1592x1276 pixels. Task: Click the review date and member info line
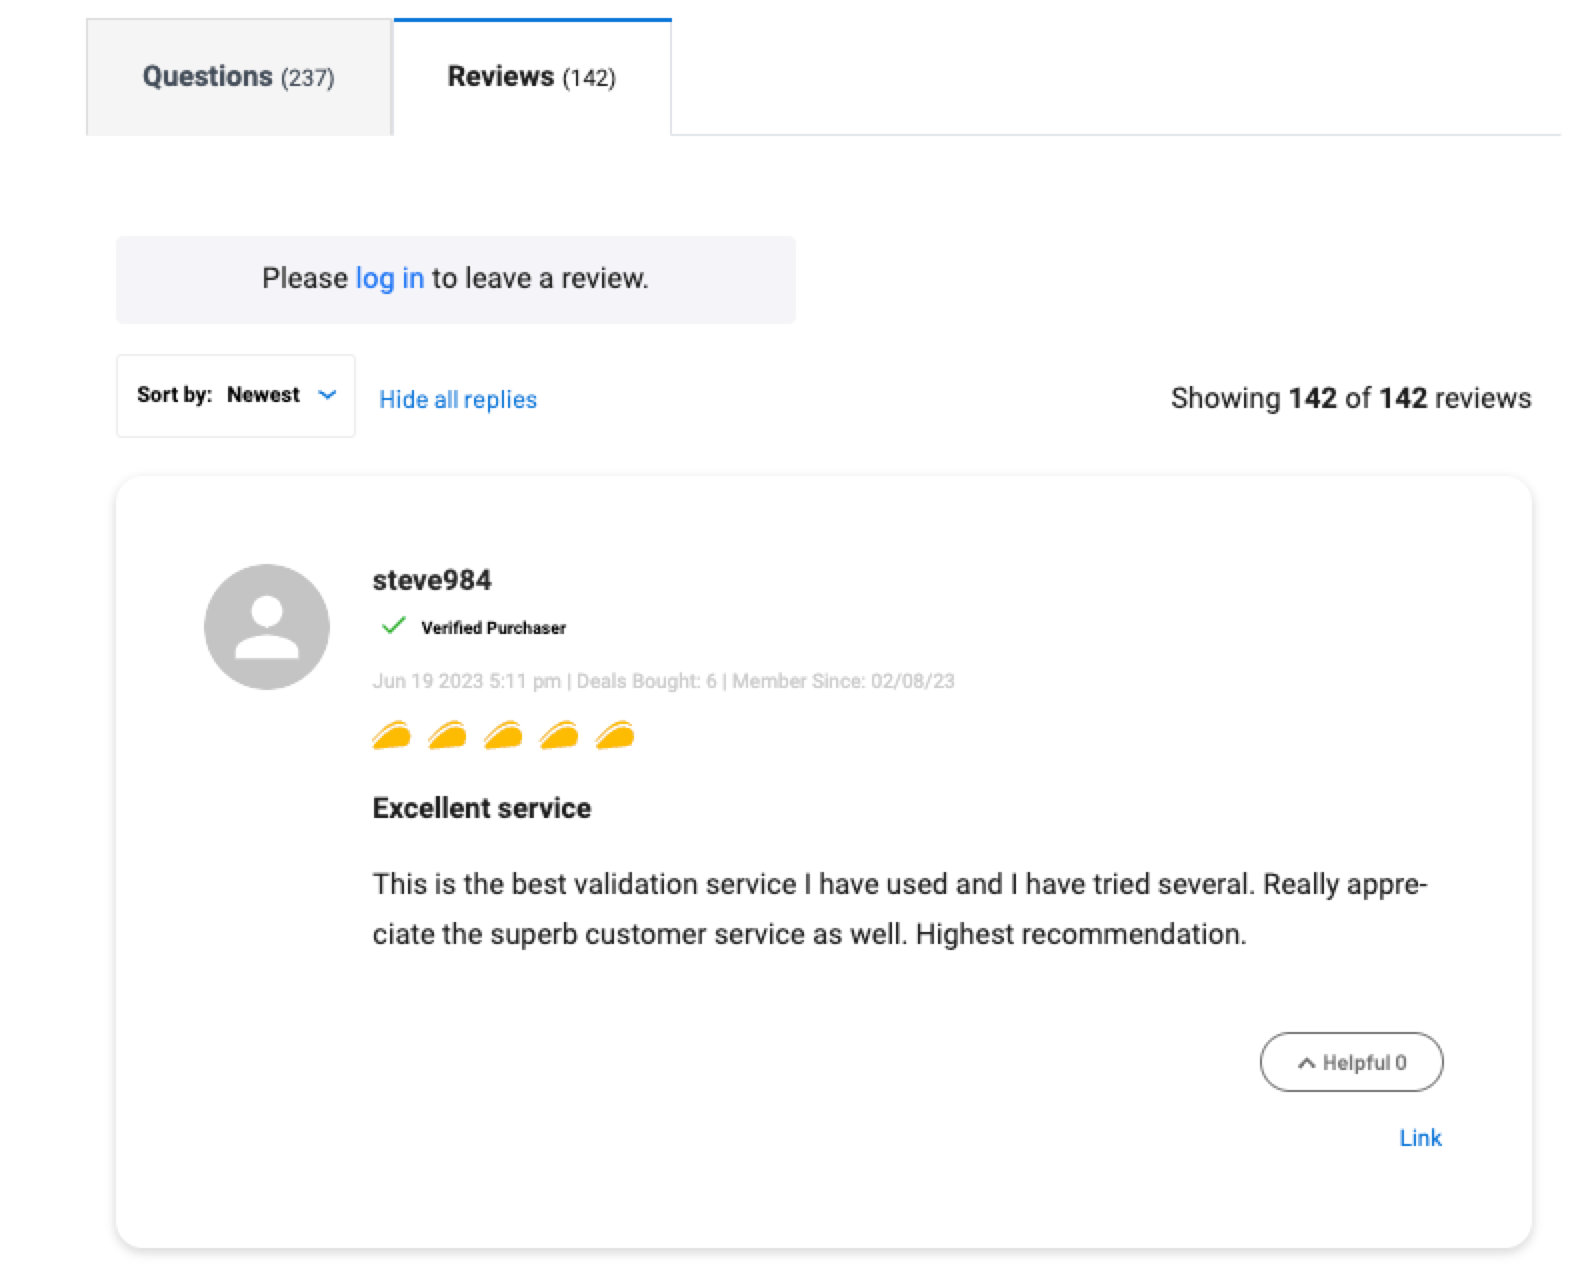click(664, 681)
